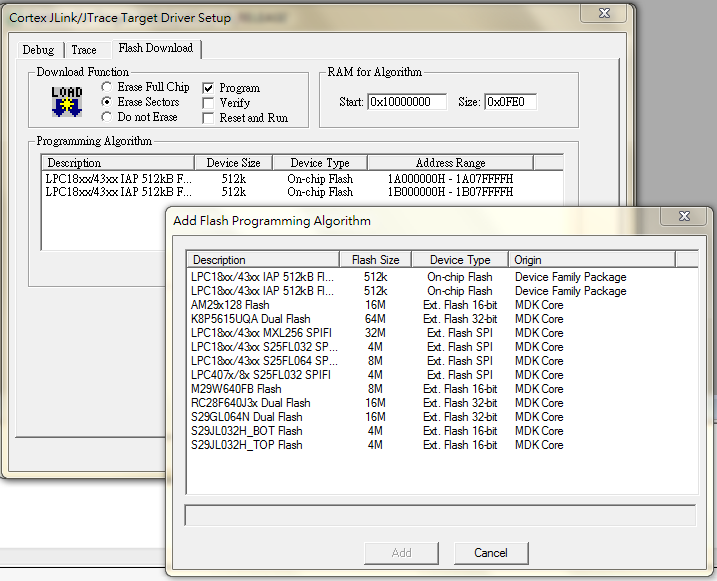Cancel the Add Flash Programming Algorithm dialog
This screenshot has width=717, height=581.
(x=491, y=553)
